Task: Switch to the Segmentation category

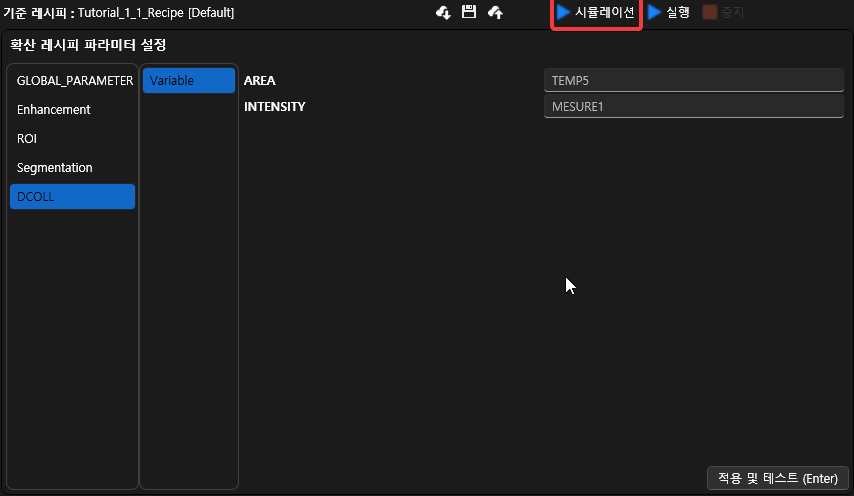Action: click(x=55, y=168)
